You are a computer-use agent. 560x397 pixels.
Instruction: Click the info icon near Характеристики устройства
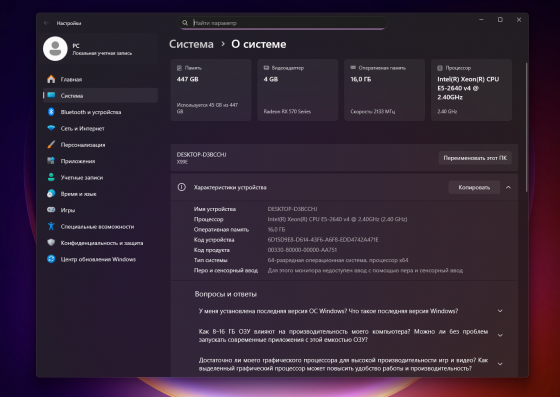pos(181,187)
